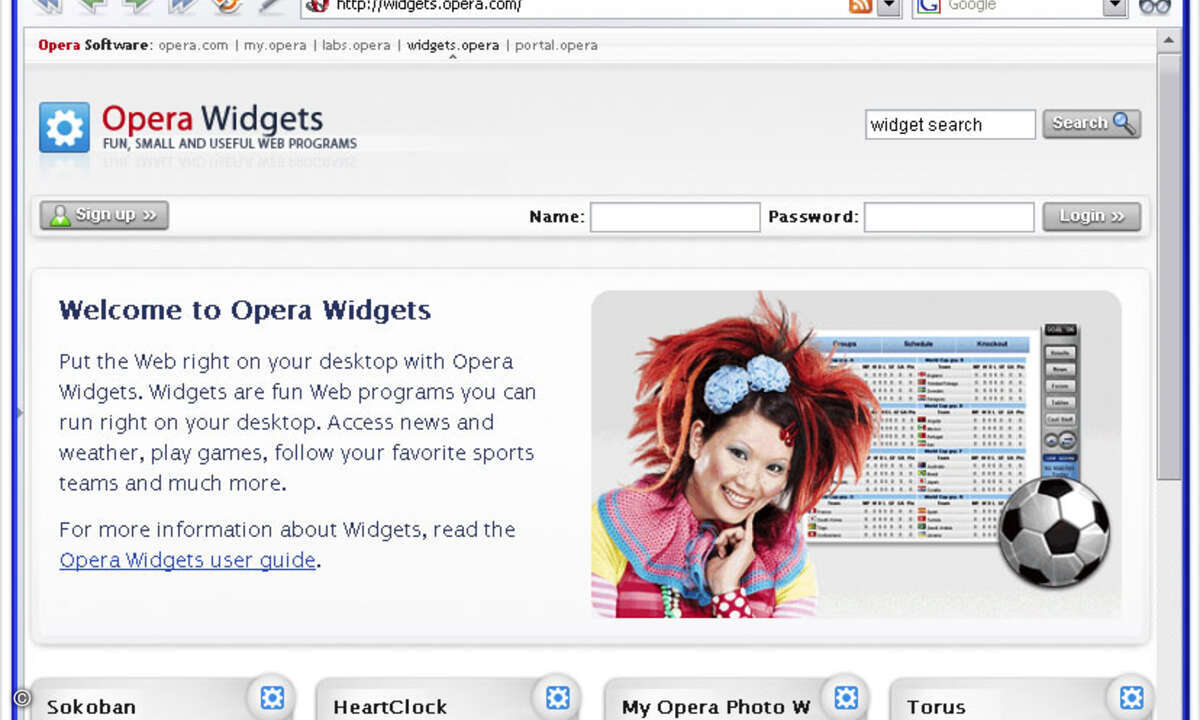Open the Opera Widgets user guide link

tap(188, 560)
